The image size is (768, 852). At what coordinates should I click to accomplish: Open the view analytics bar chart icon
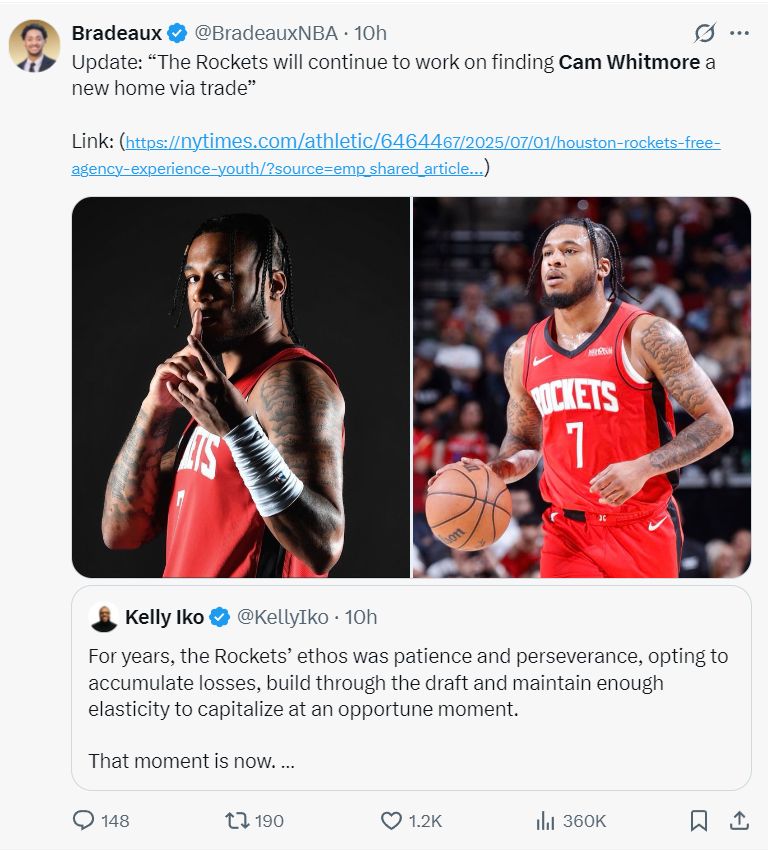[545, 820]
